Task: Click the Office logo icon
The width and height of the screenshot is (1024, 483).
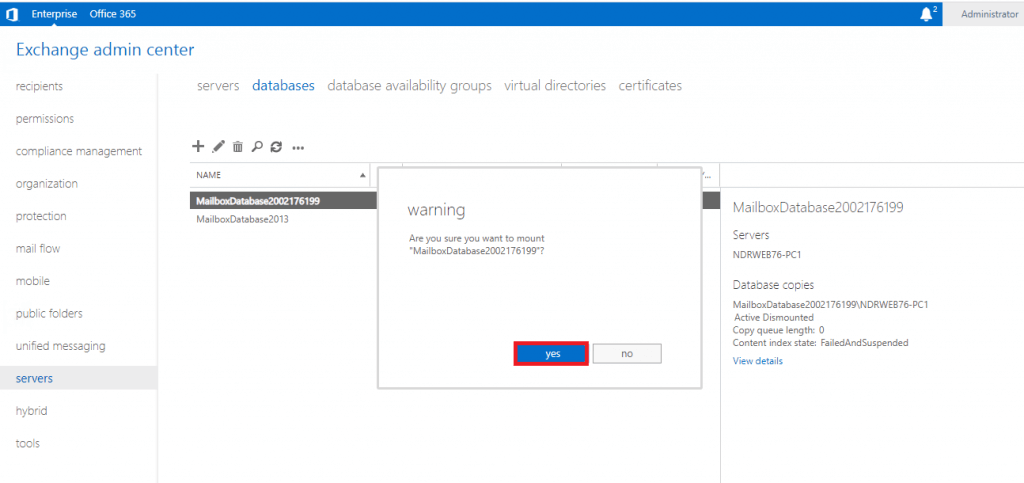Action: pos(12,14)
